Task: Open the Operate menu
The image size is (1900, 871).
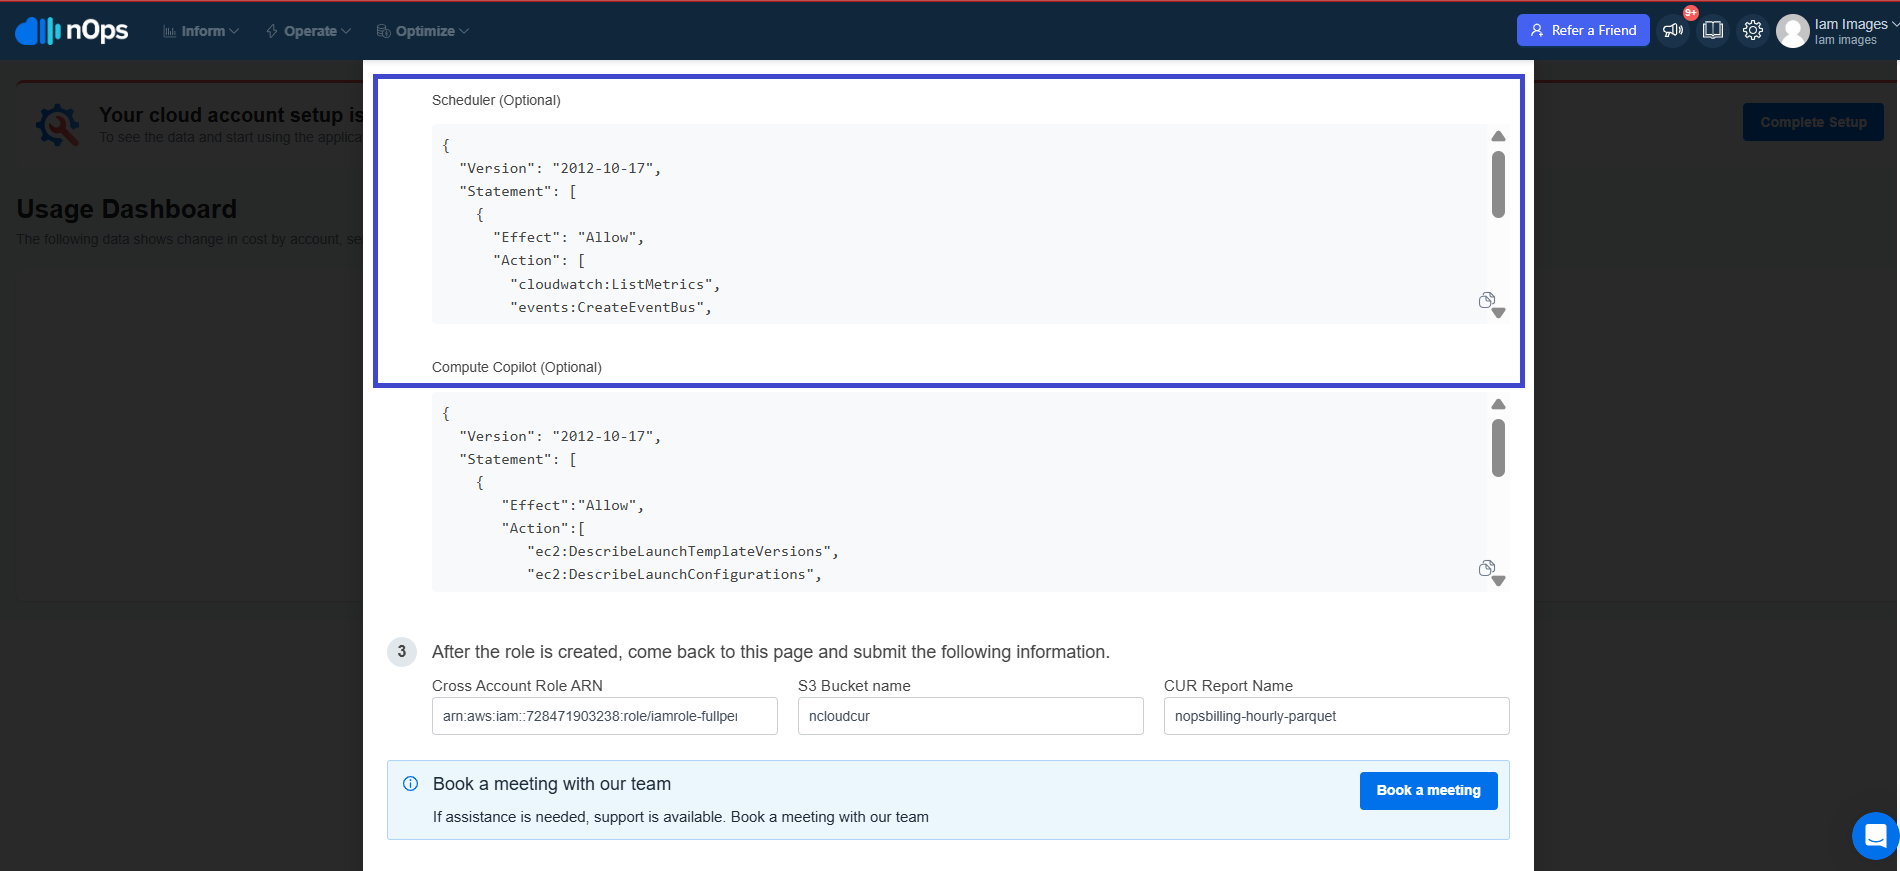Action: tap(308, 31)
